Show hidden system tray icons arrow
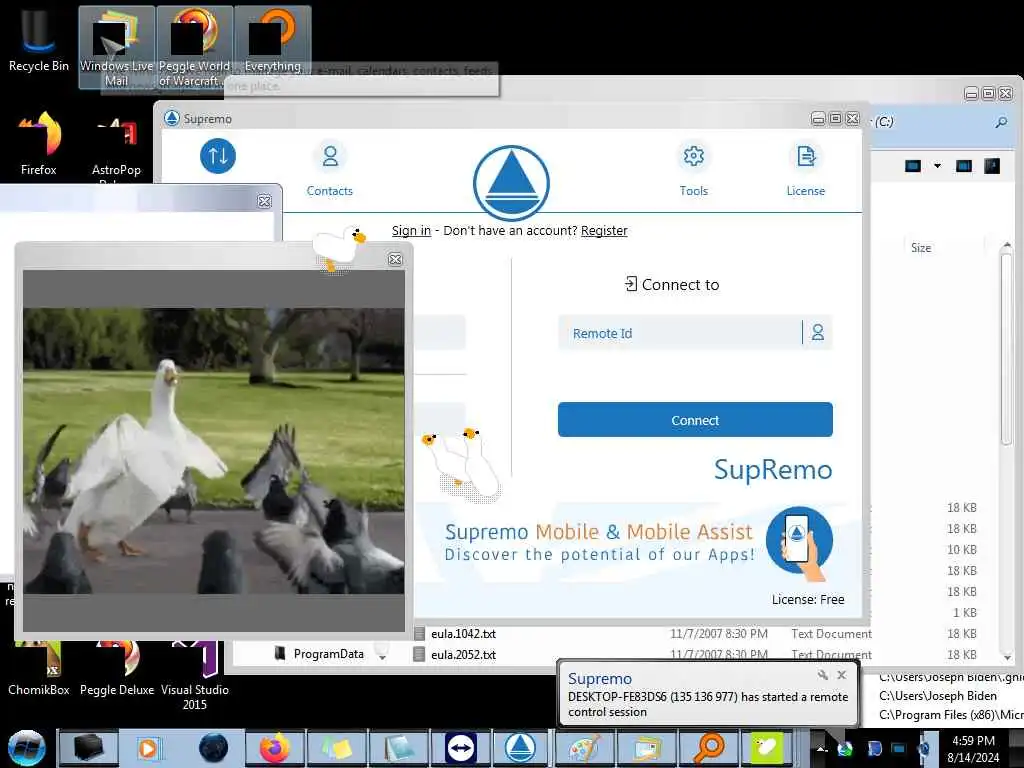This screenshot has height=768, width=1024. [822, 749]
